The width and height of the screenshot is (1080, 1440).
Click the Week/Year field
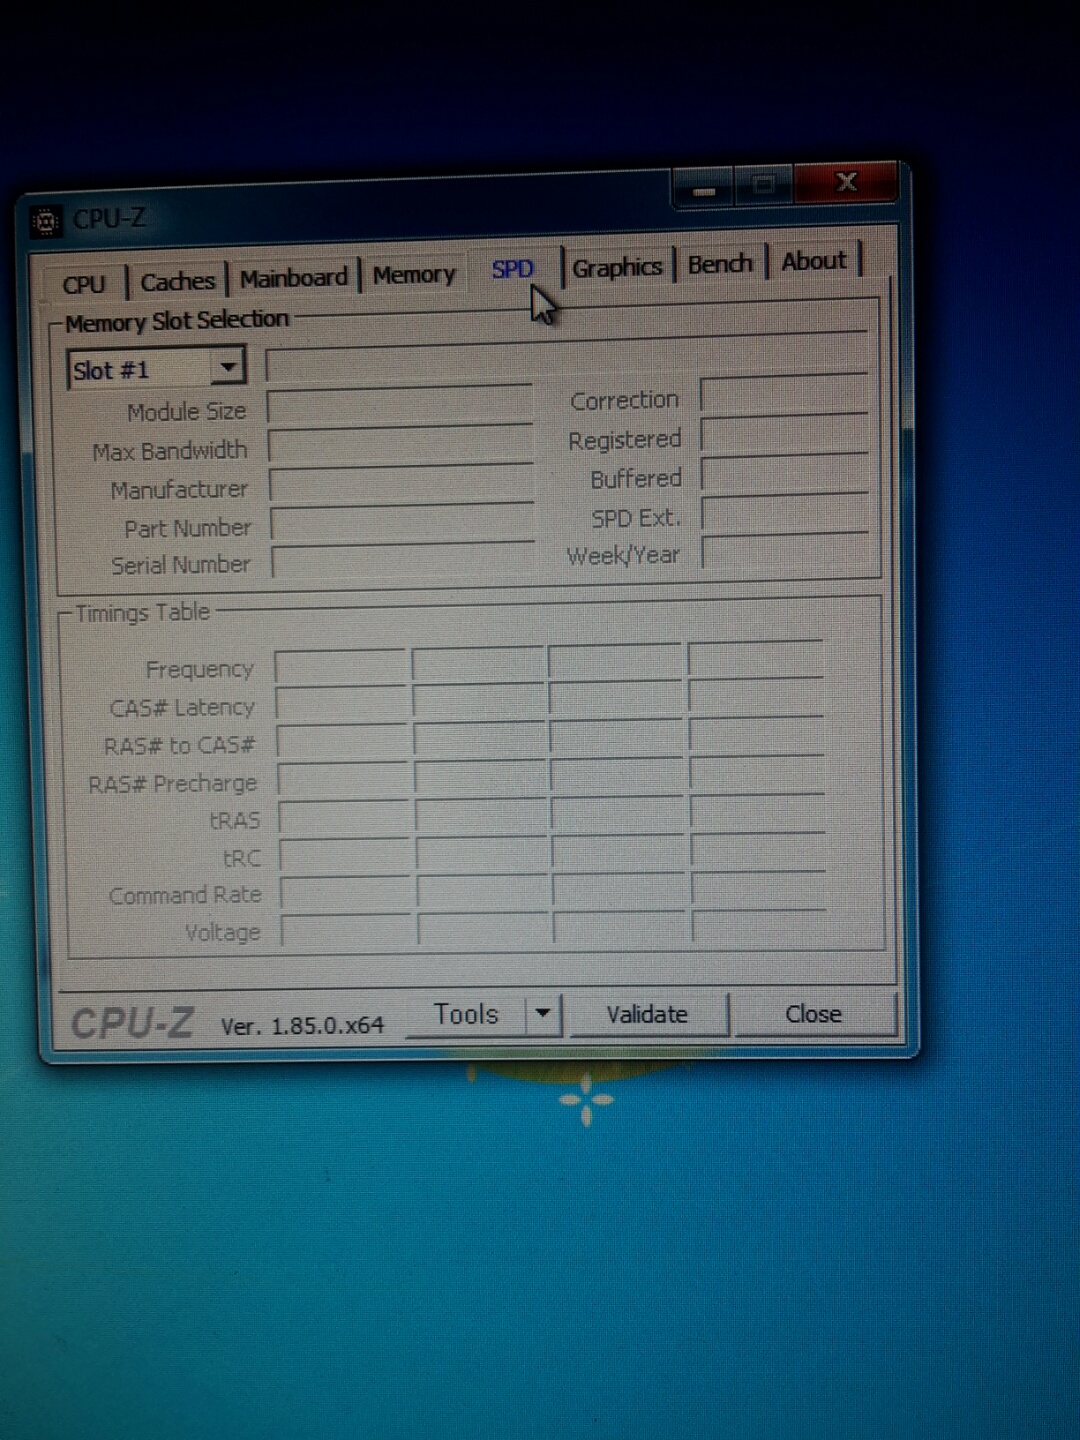tap(786, 551)
